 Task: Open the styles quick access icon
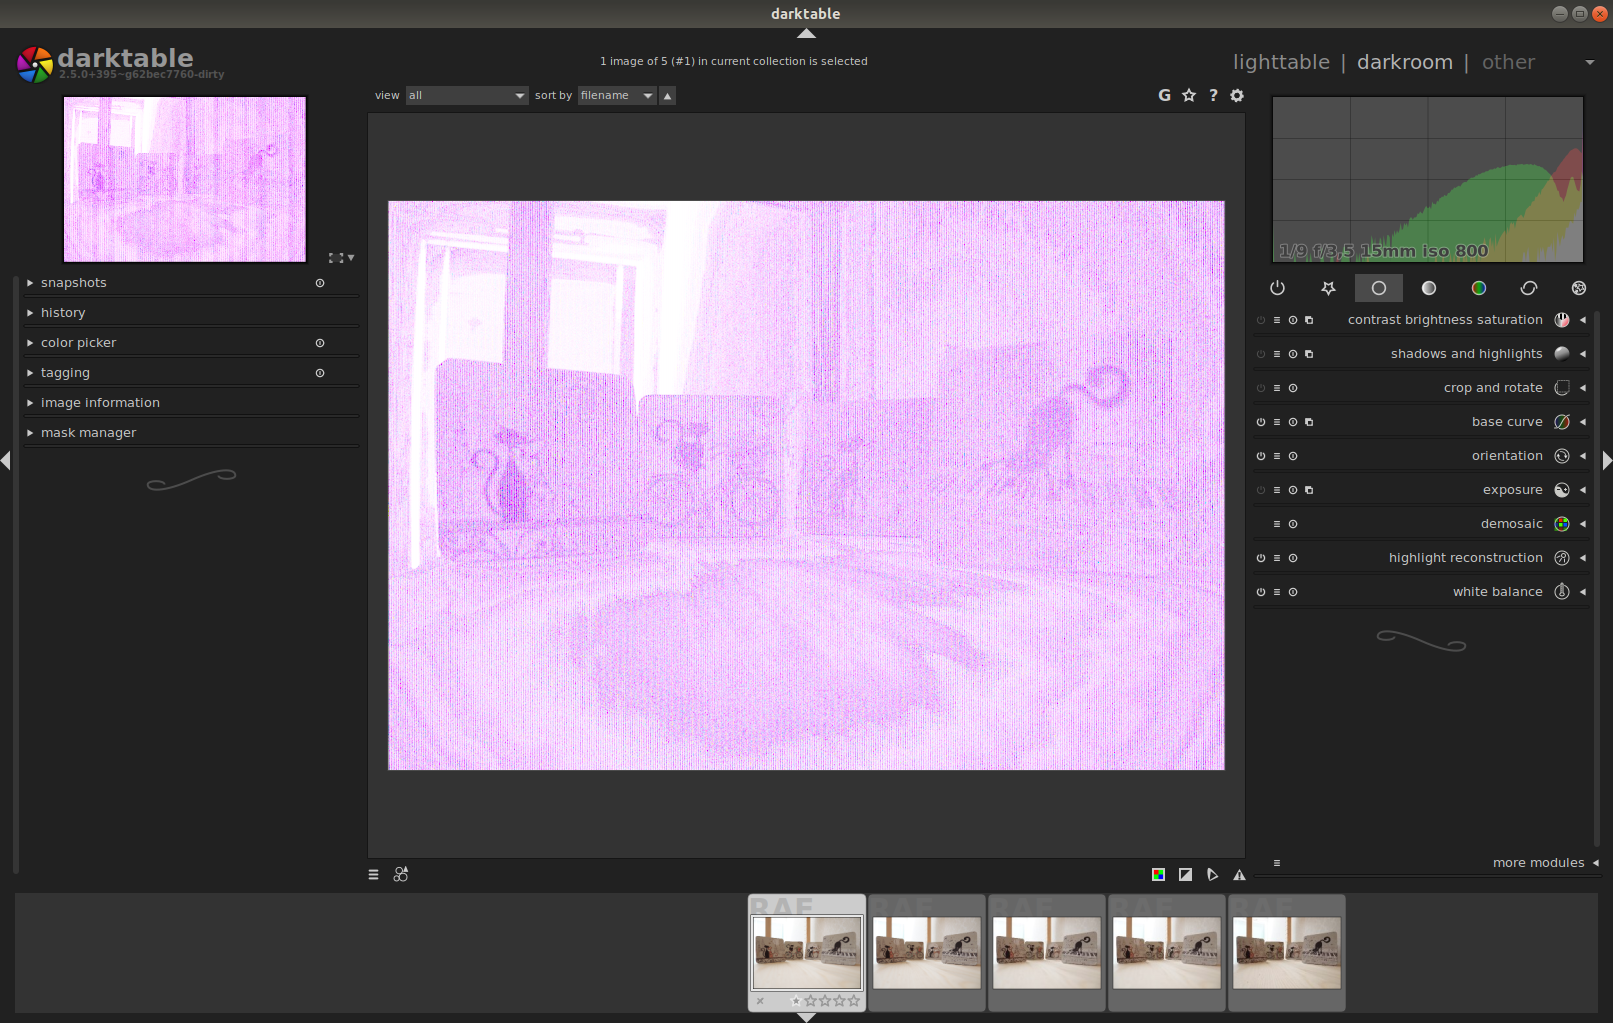[401, 875]
